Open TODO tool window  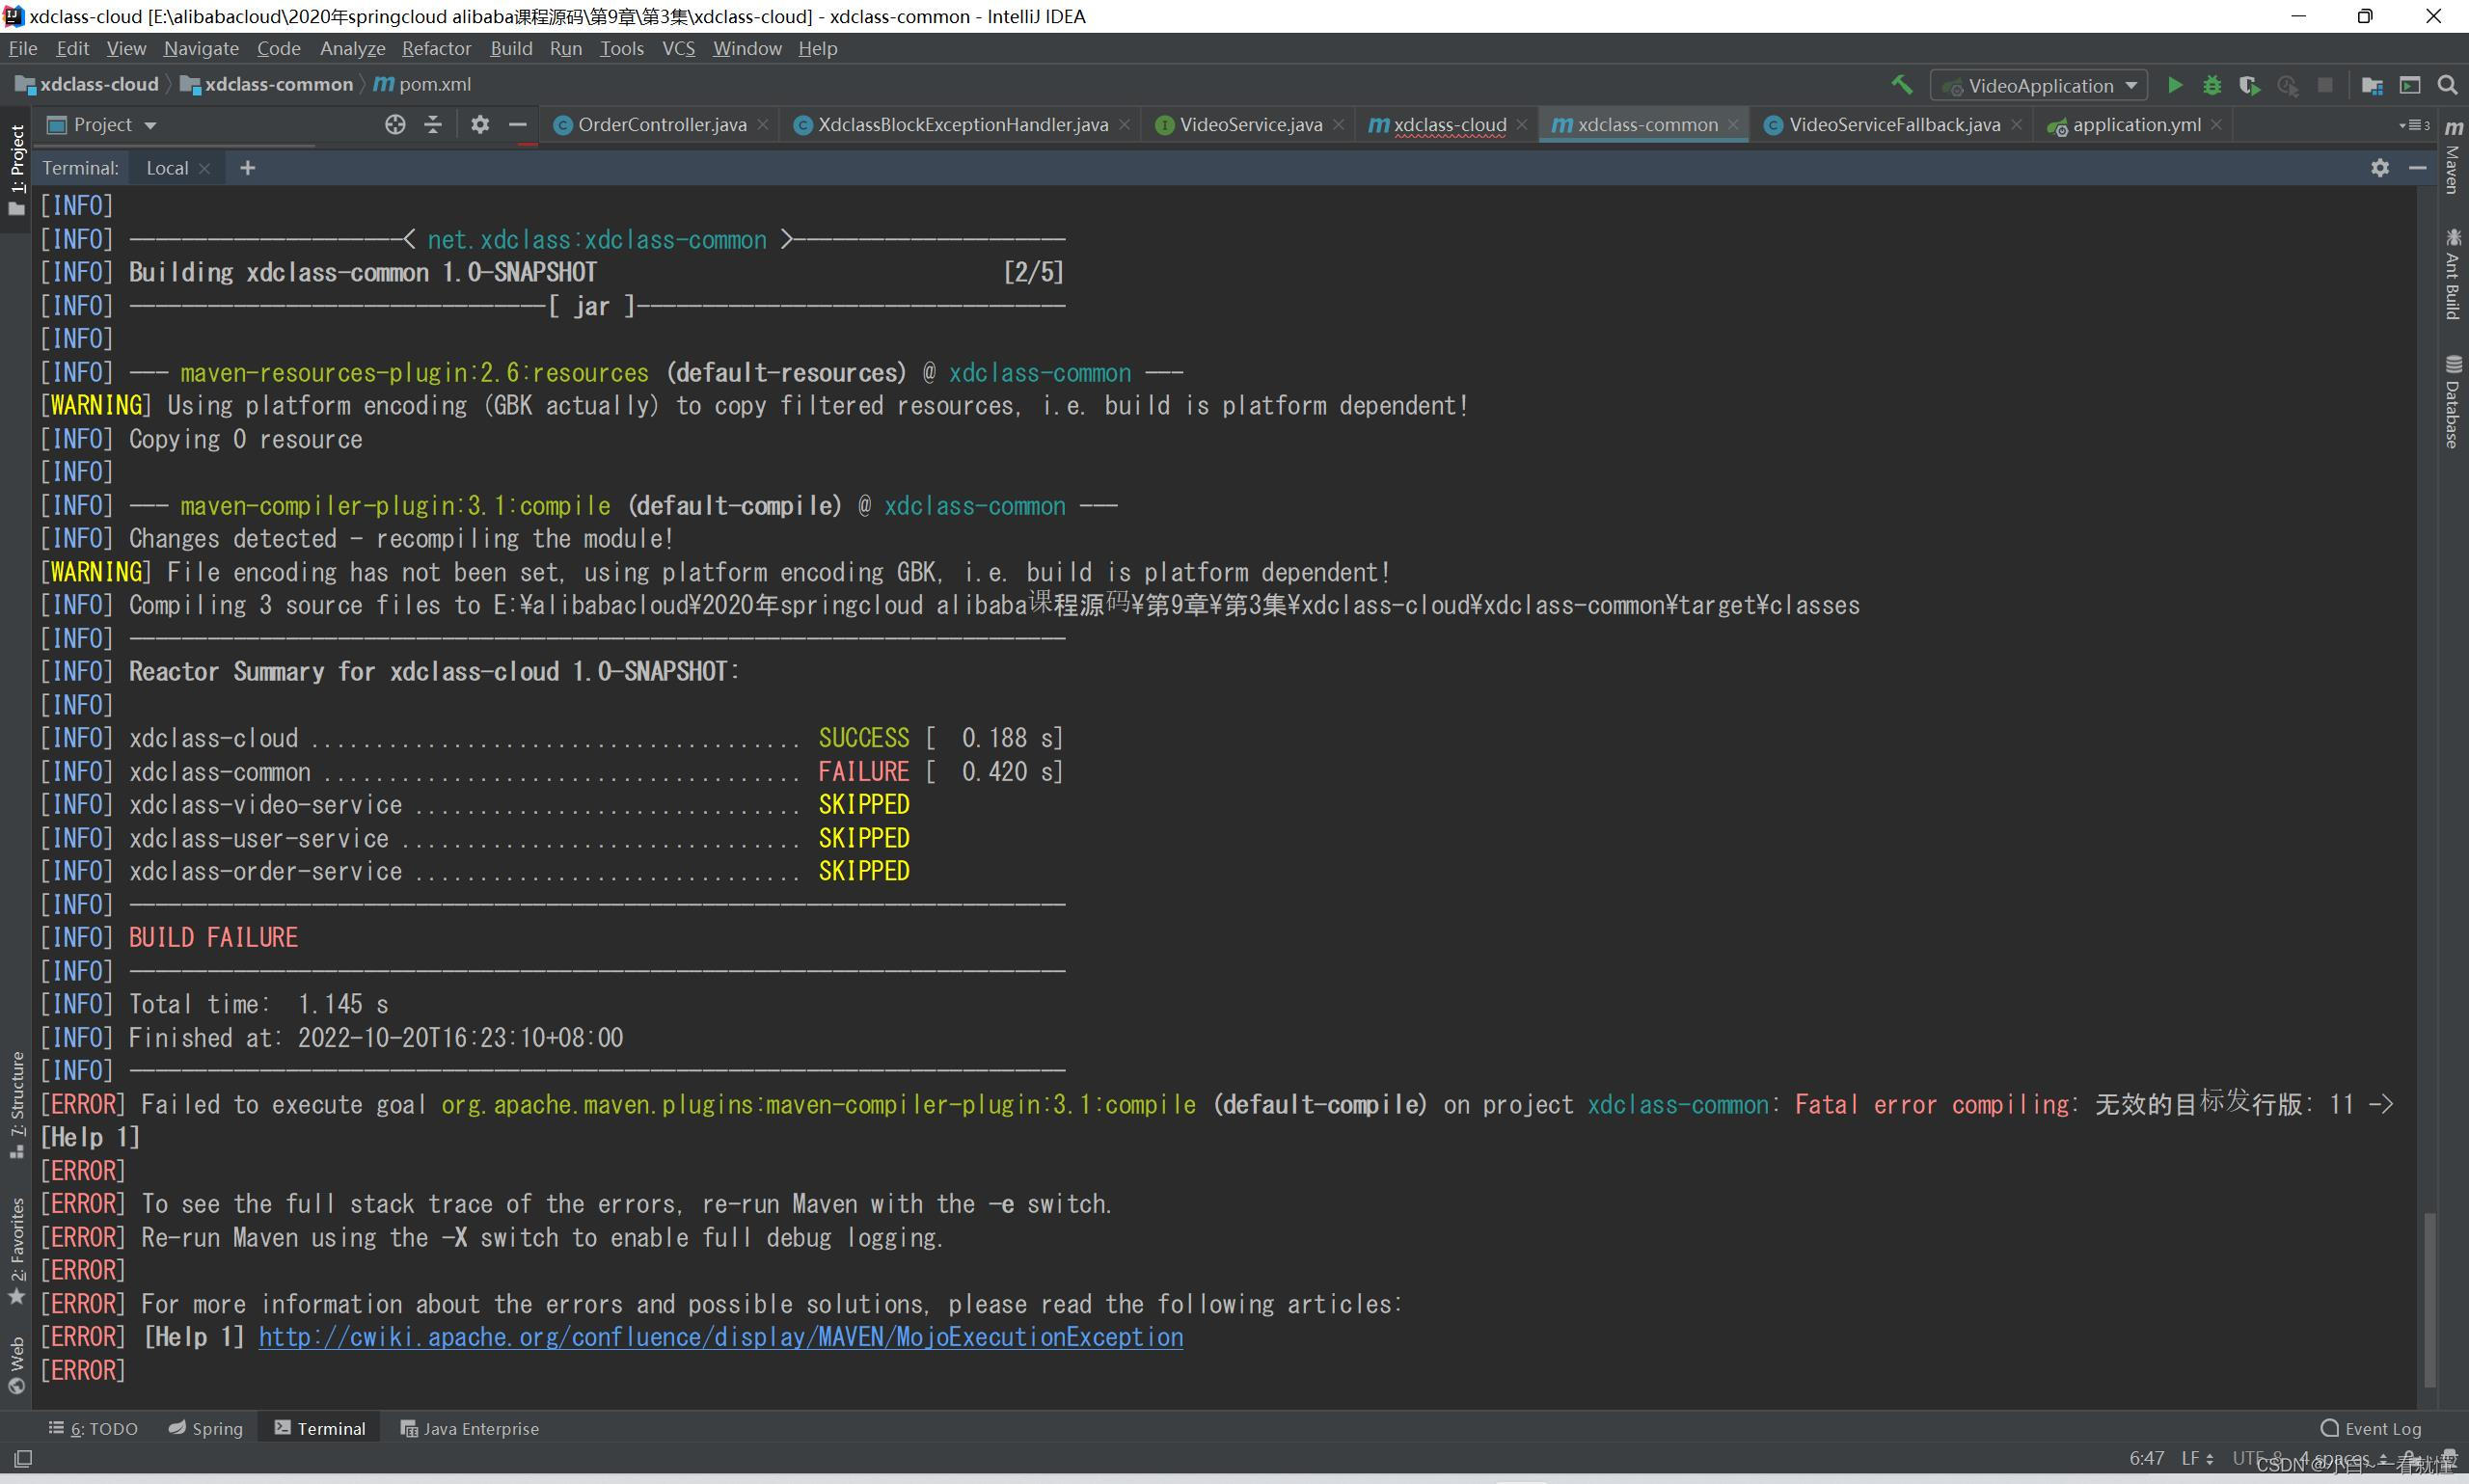click(93, 1428)
